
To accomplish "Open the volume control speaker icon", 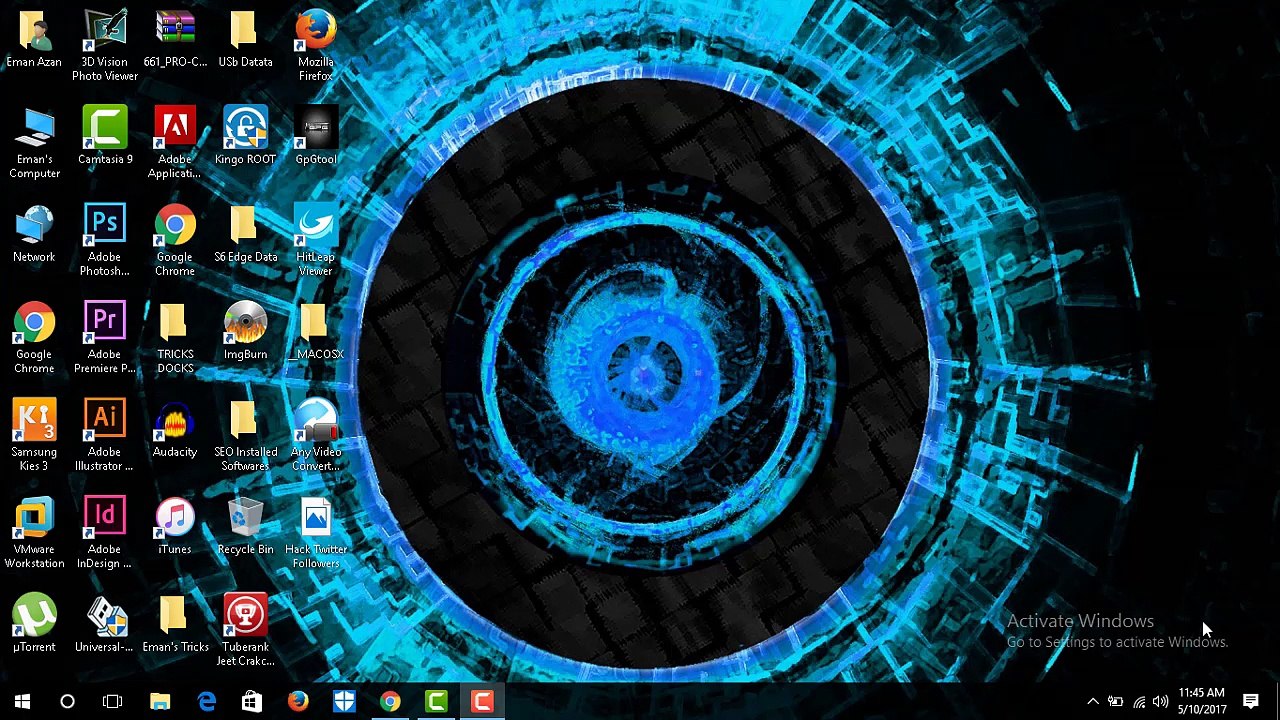I will (x=1160, y=701).
